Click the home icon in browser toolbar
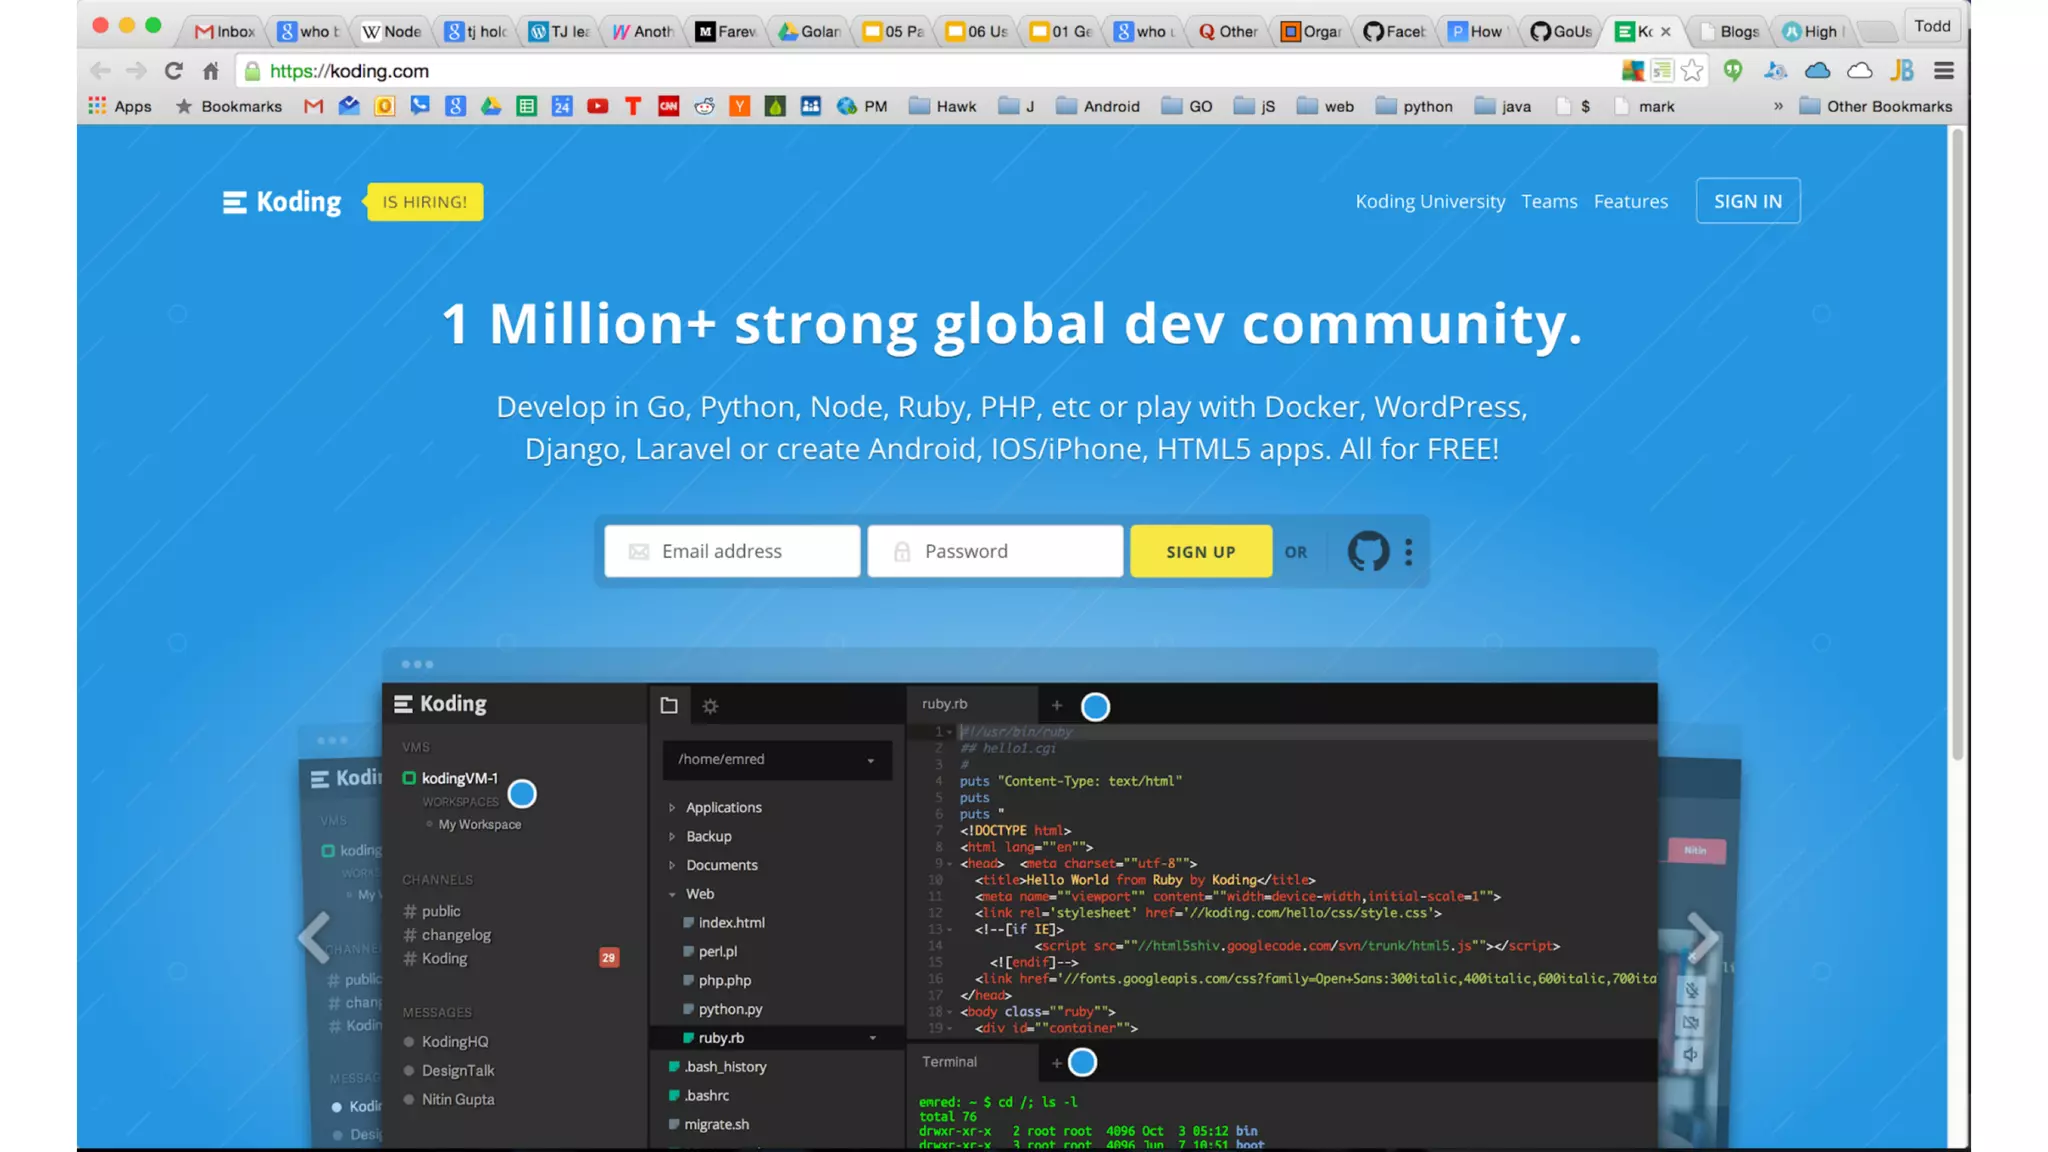This screenshot has width=2048, height=1152. click(210, 71)
